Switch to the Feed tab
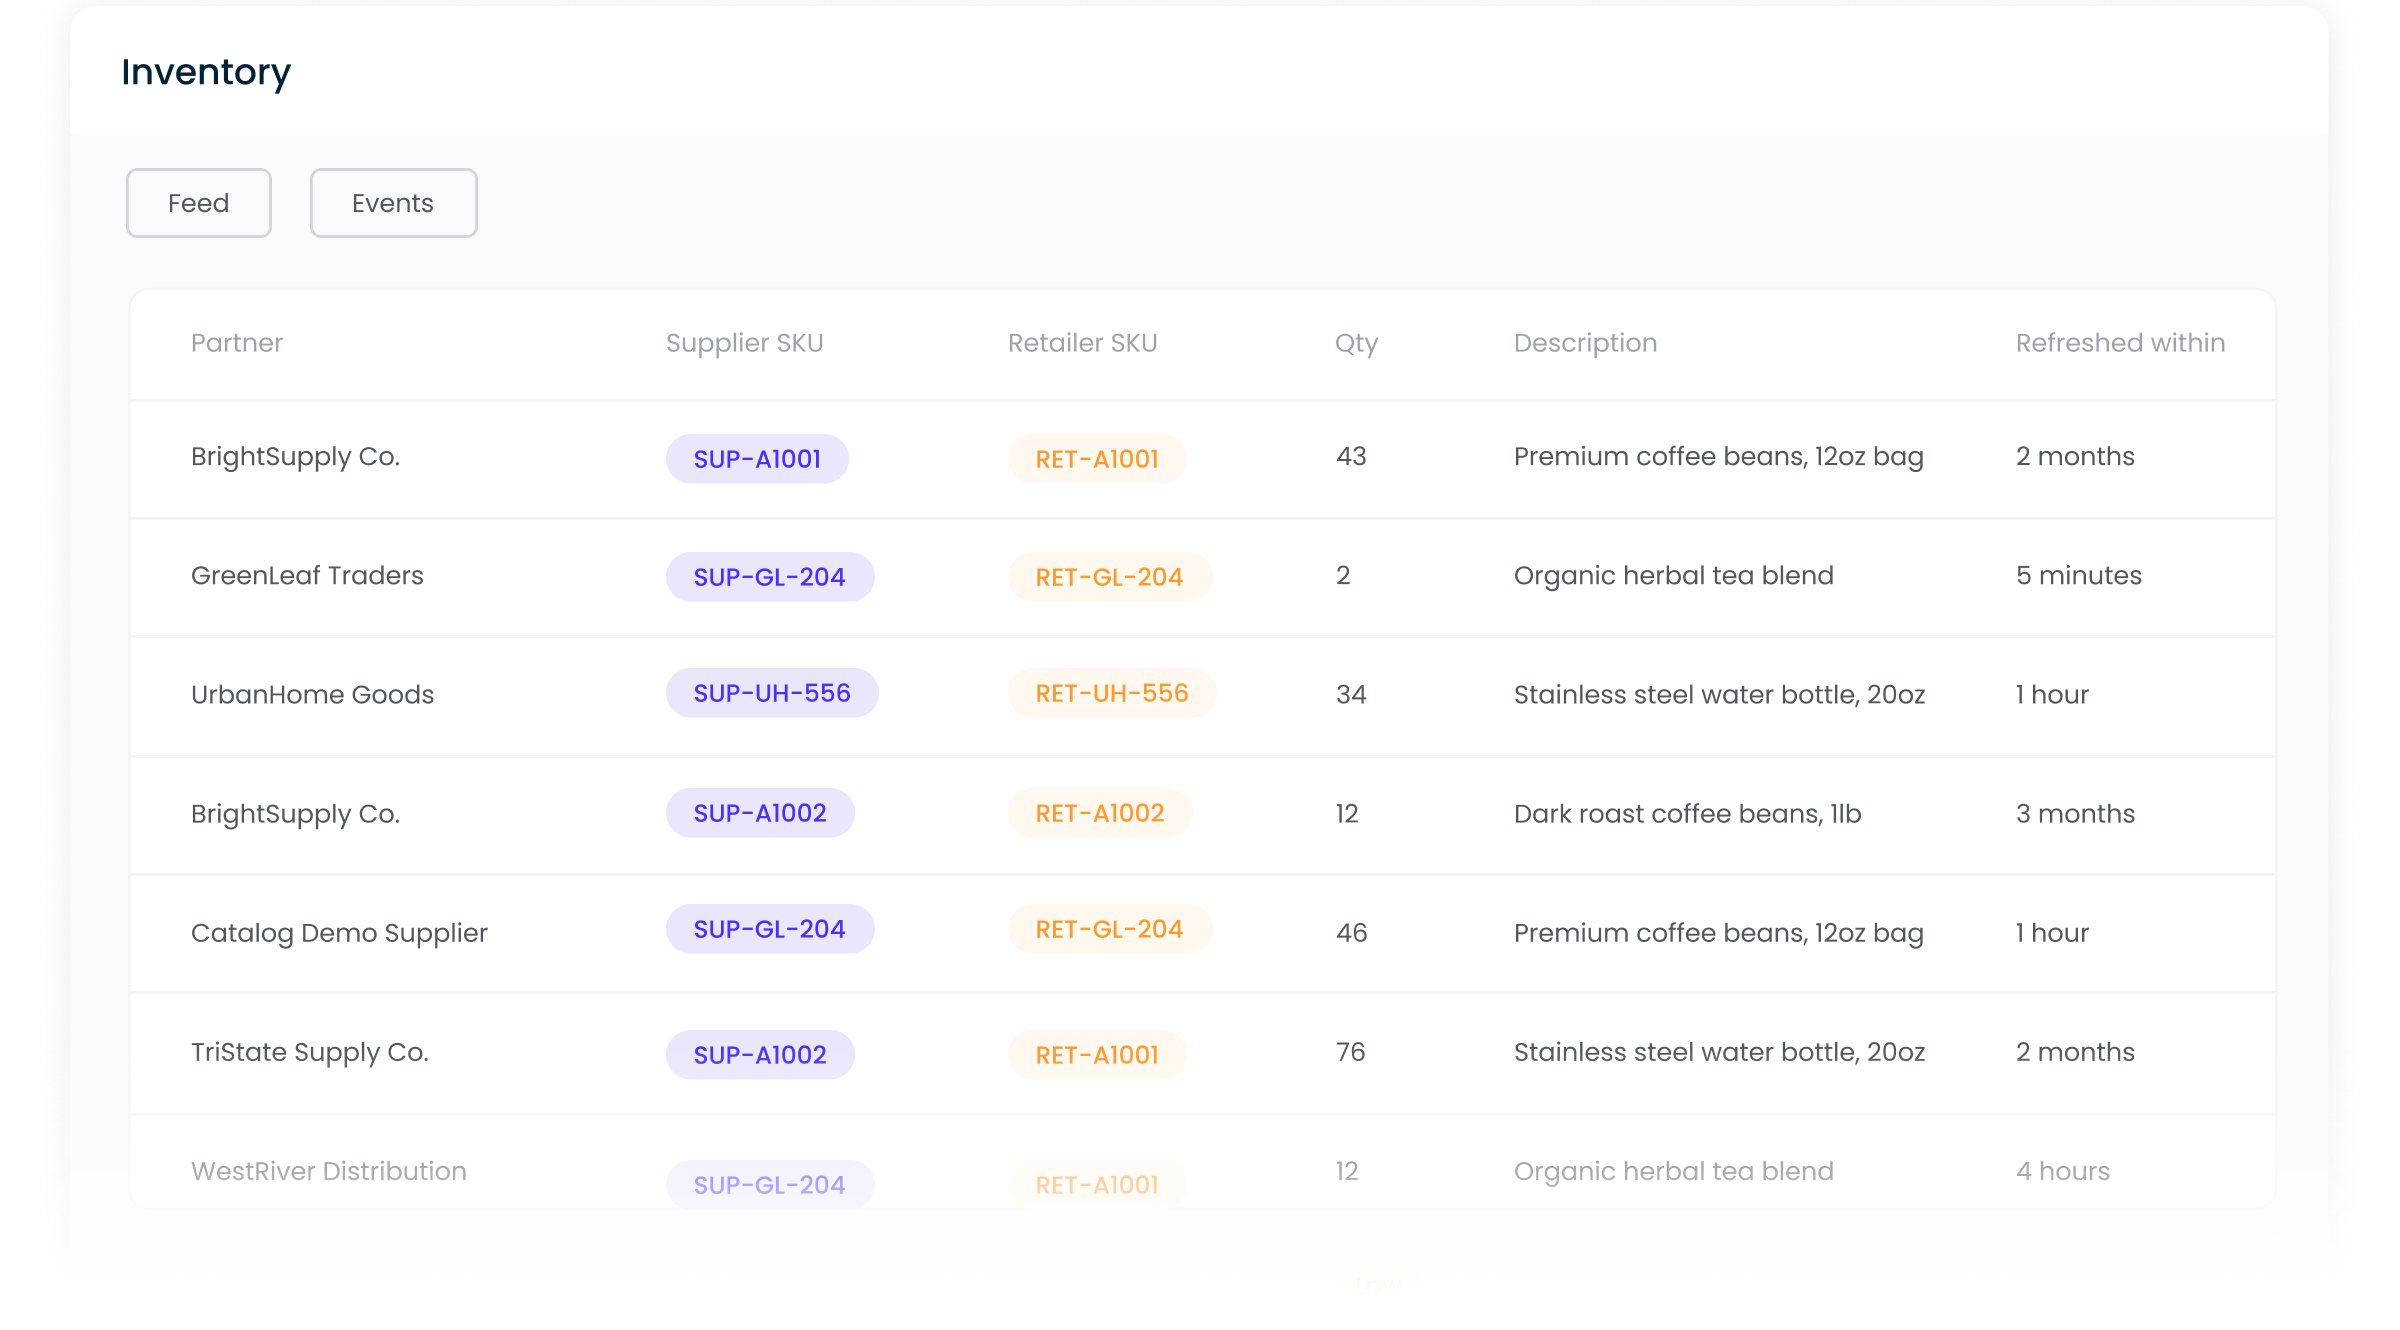Screen dimensions: 2400x1330 [198, 203]
